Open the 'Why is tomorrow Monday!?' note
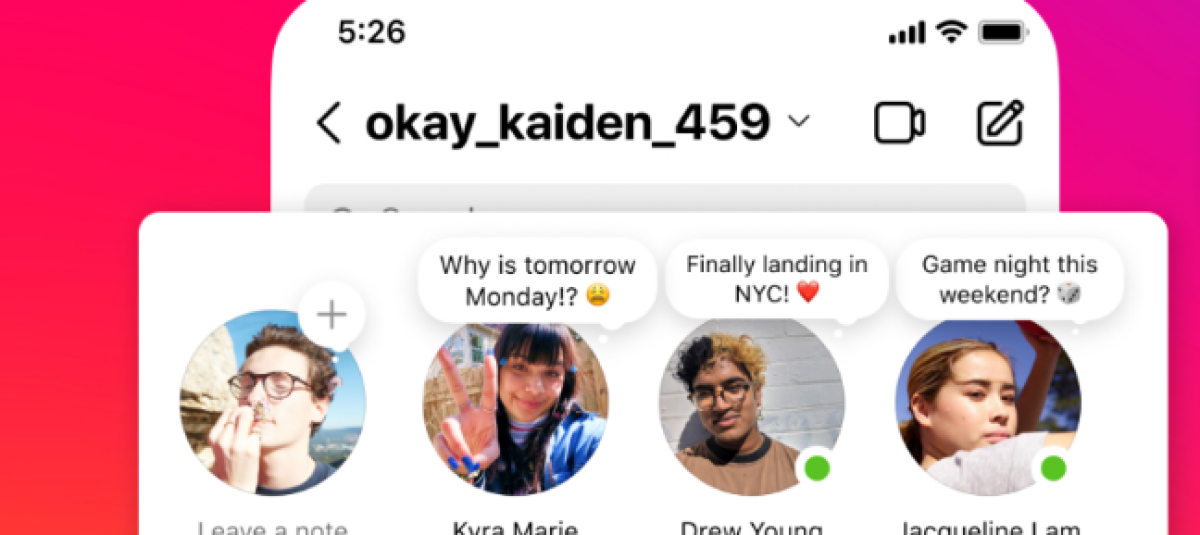The image size is (1200, 535). click(537, 281)
